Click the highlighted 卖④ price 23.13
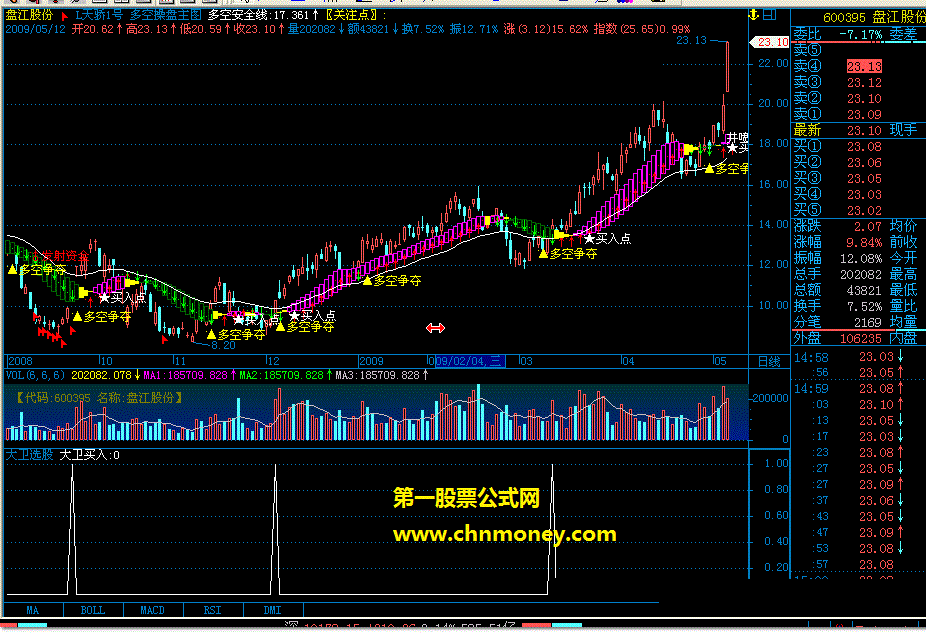This screenshot has width=926, height=633. pos(864,66)
